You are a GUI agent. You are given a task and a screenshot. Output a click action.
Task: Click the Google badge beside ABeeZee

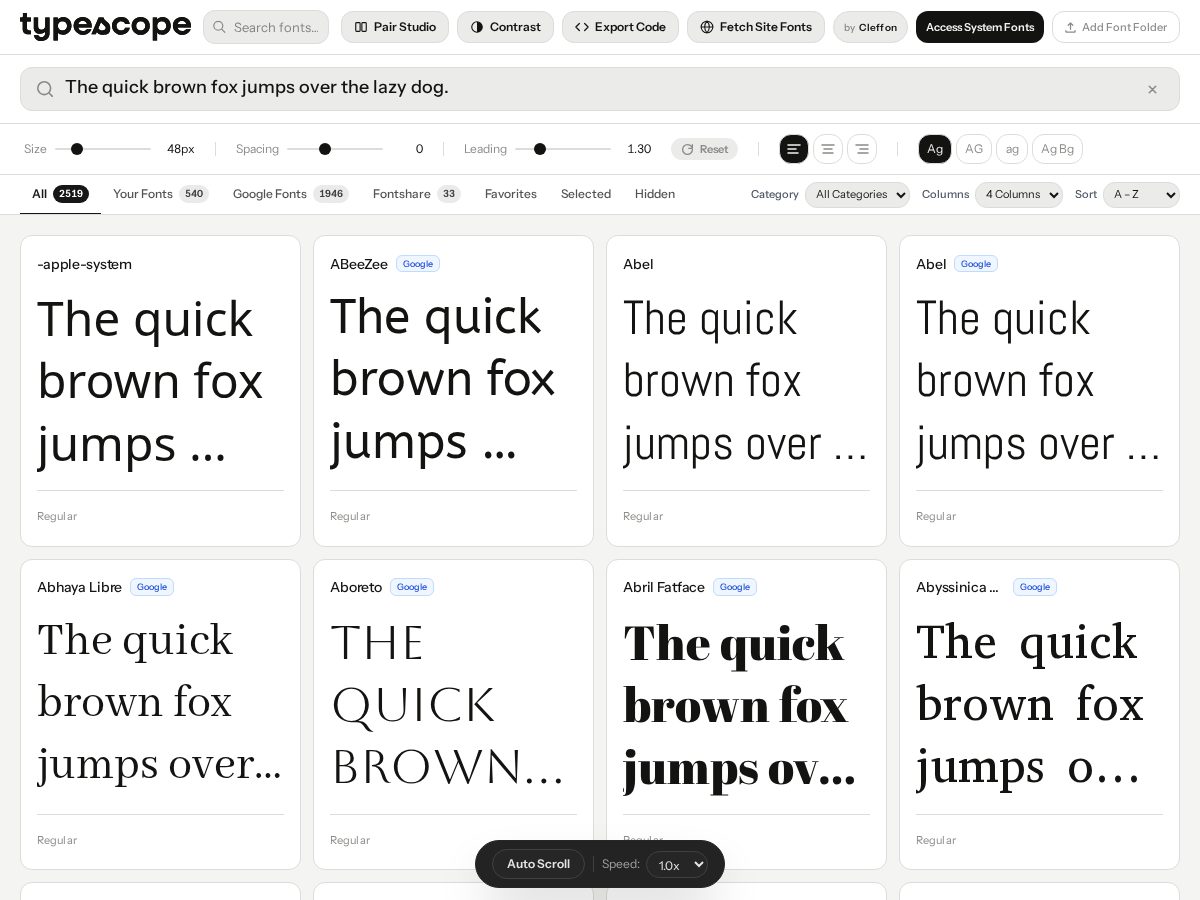[x=418, y=264]
